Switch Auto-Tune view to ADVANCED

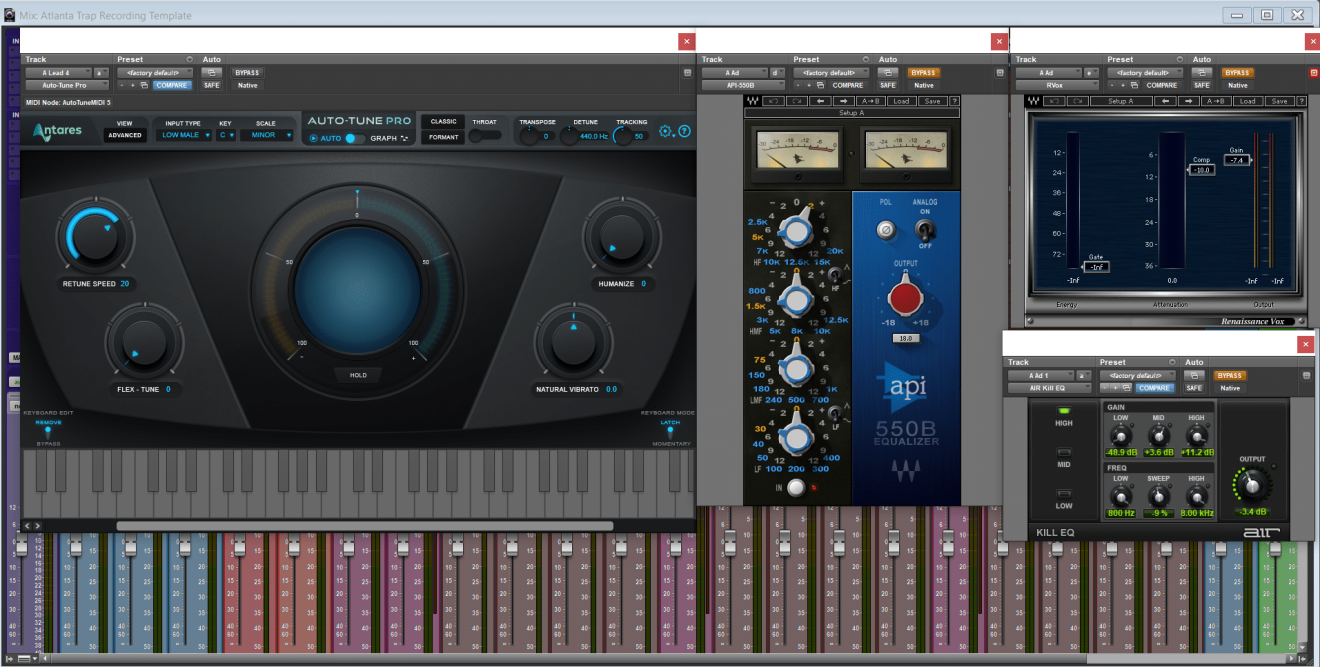[125, 135]
